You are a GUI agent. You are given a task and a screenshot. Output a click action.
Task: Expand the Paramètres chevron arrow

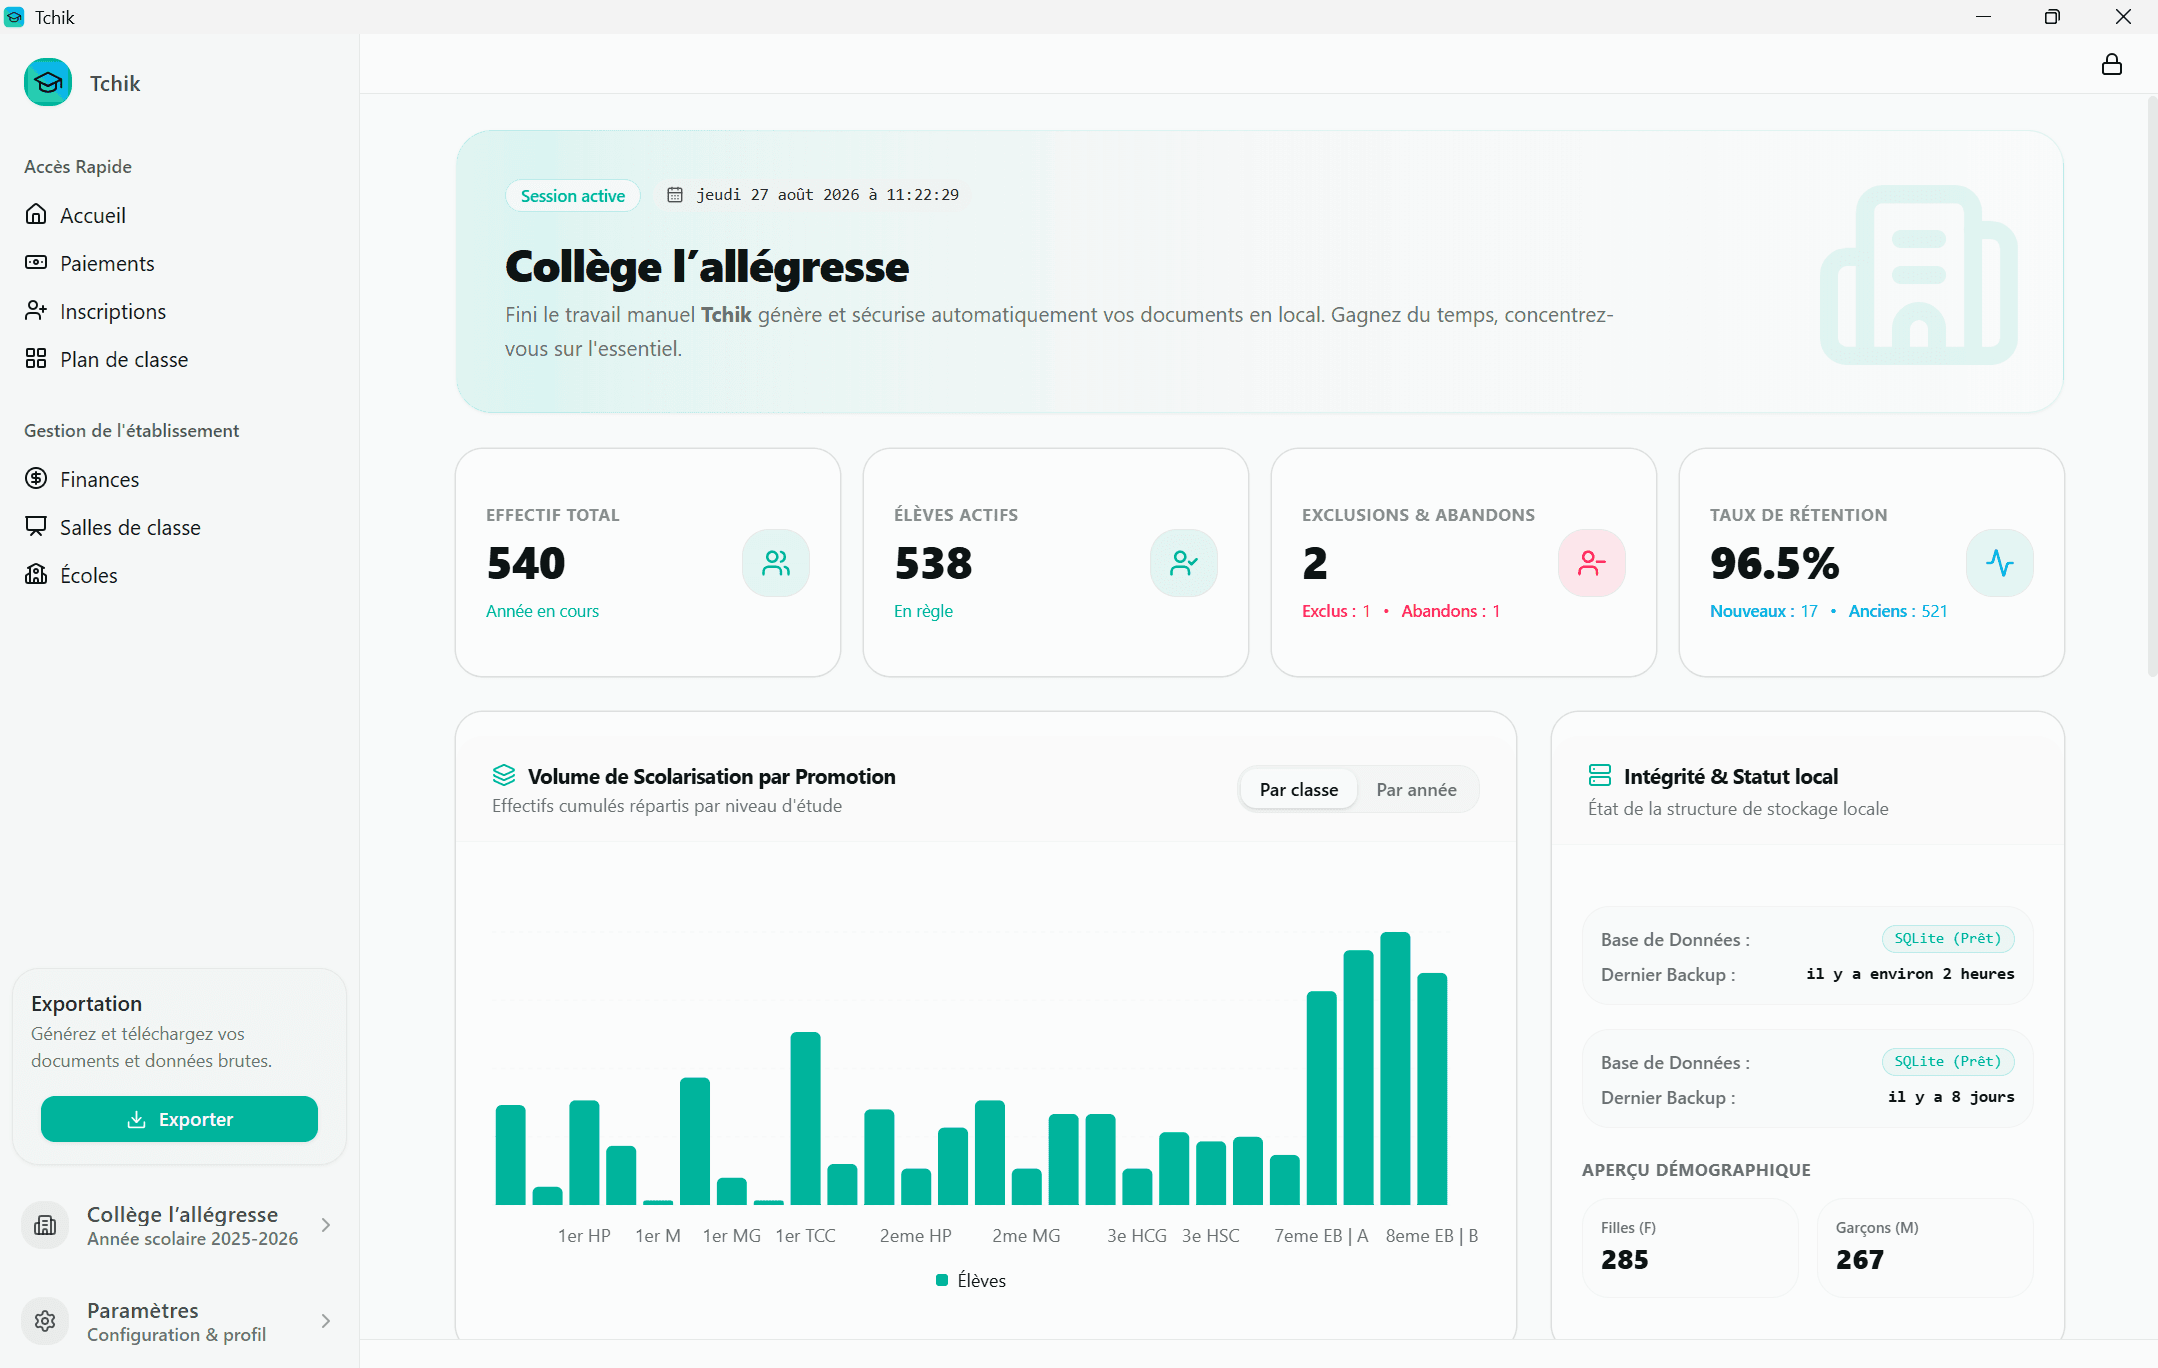tap(326, 1321)
